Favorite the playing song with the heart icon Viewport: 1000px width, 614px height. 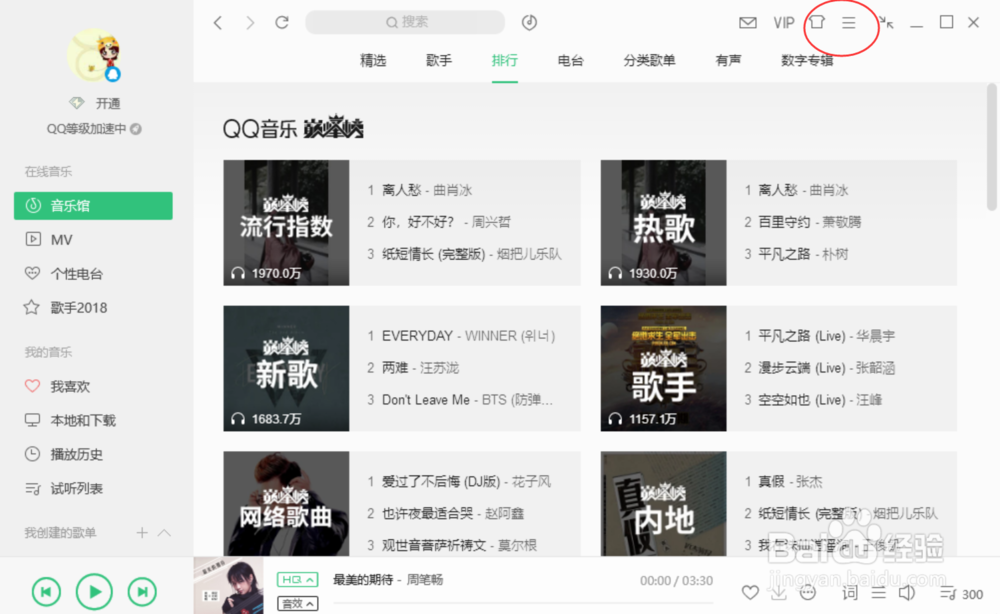coord(751,592)
